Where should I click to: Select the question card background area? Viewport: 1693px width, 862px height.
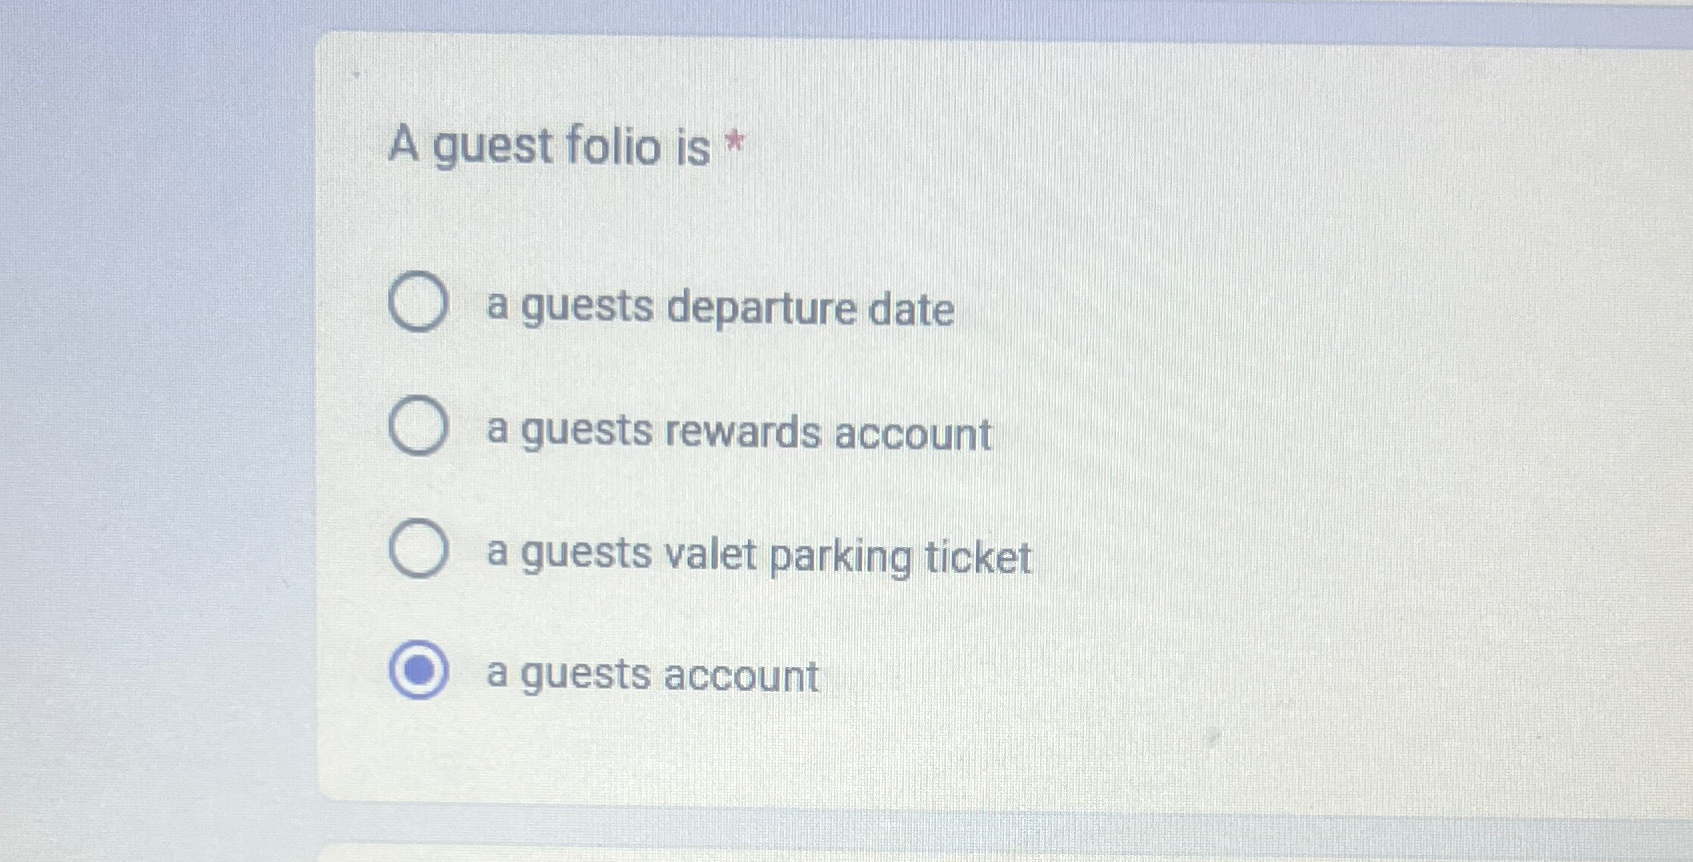[1200, 400]
